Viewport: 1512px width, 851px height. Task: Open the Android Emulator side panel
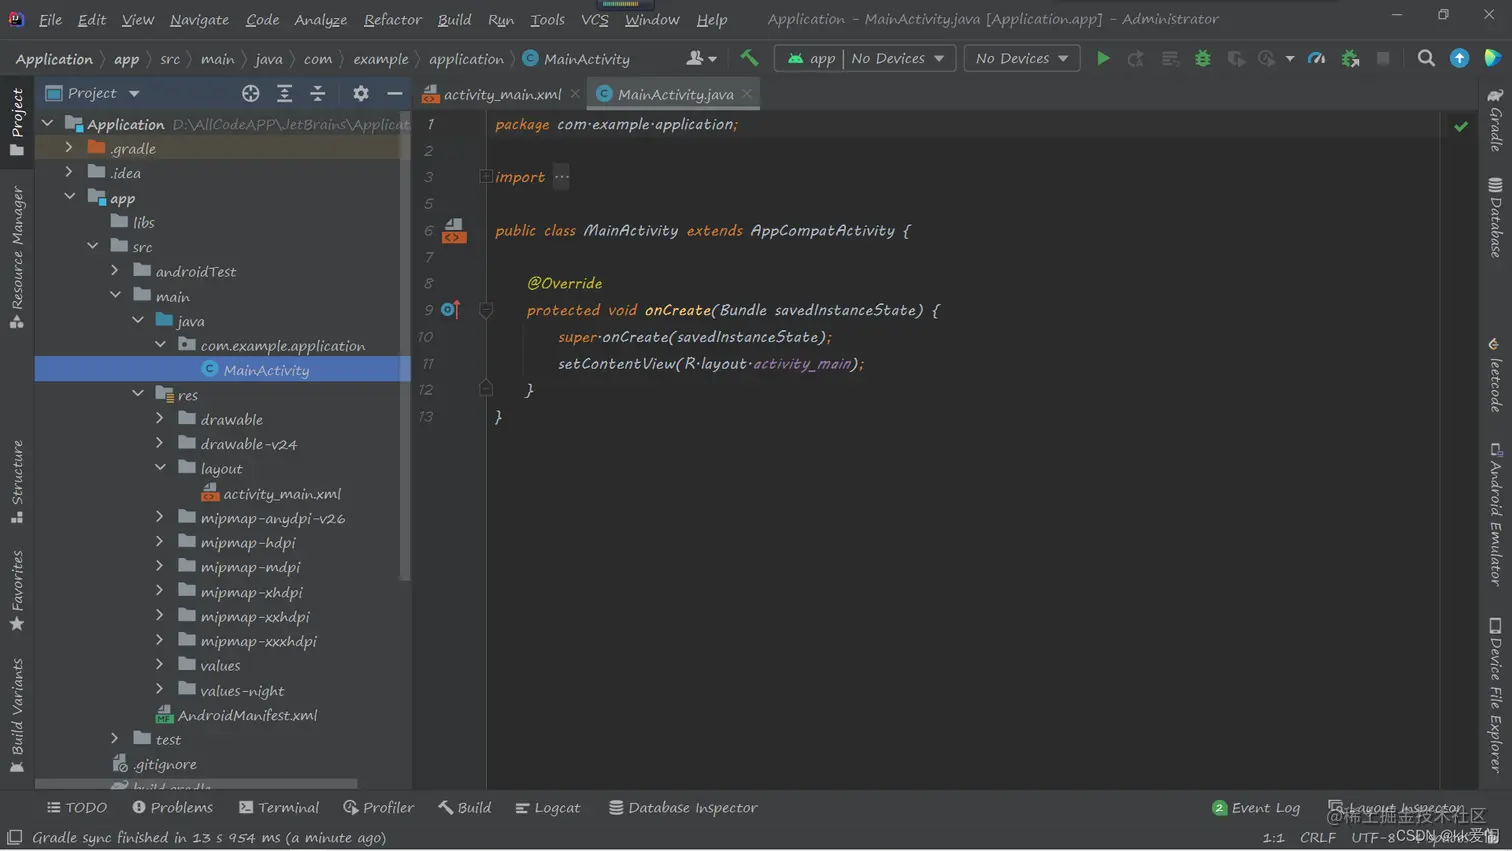[1495, 514]
